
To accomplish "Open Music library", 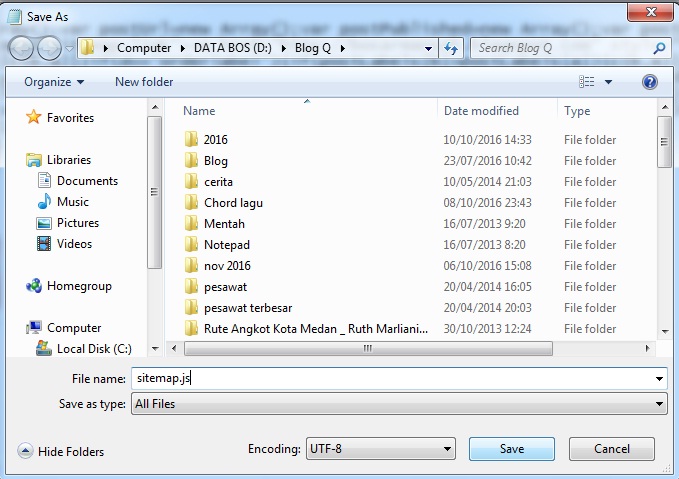I will click(x=73, y=202).
